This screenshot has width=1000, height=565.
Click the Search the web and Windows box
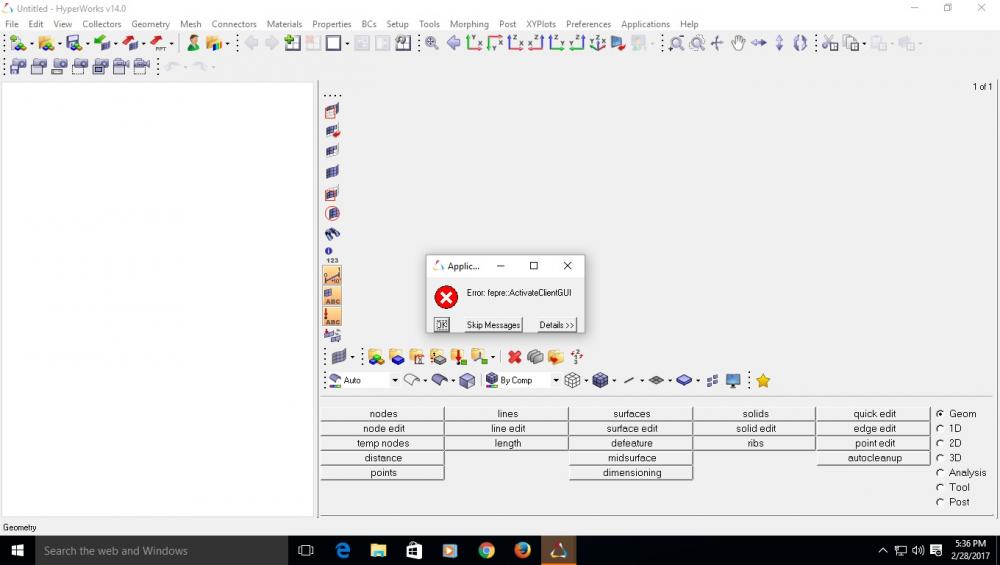161,550
